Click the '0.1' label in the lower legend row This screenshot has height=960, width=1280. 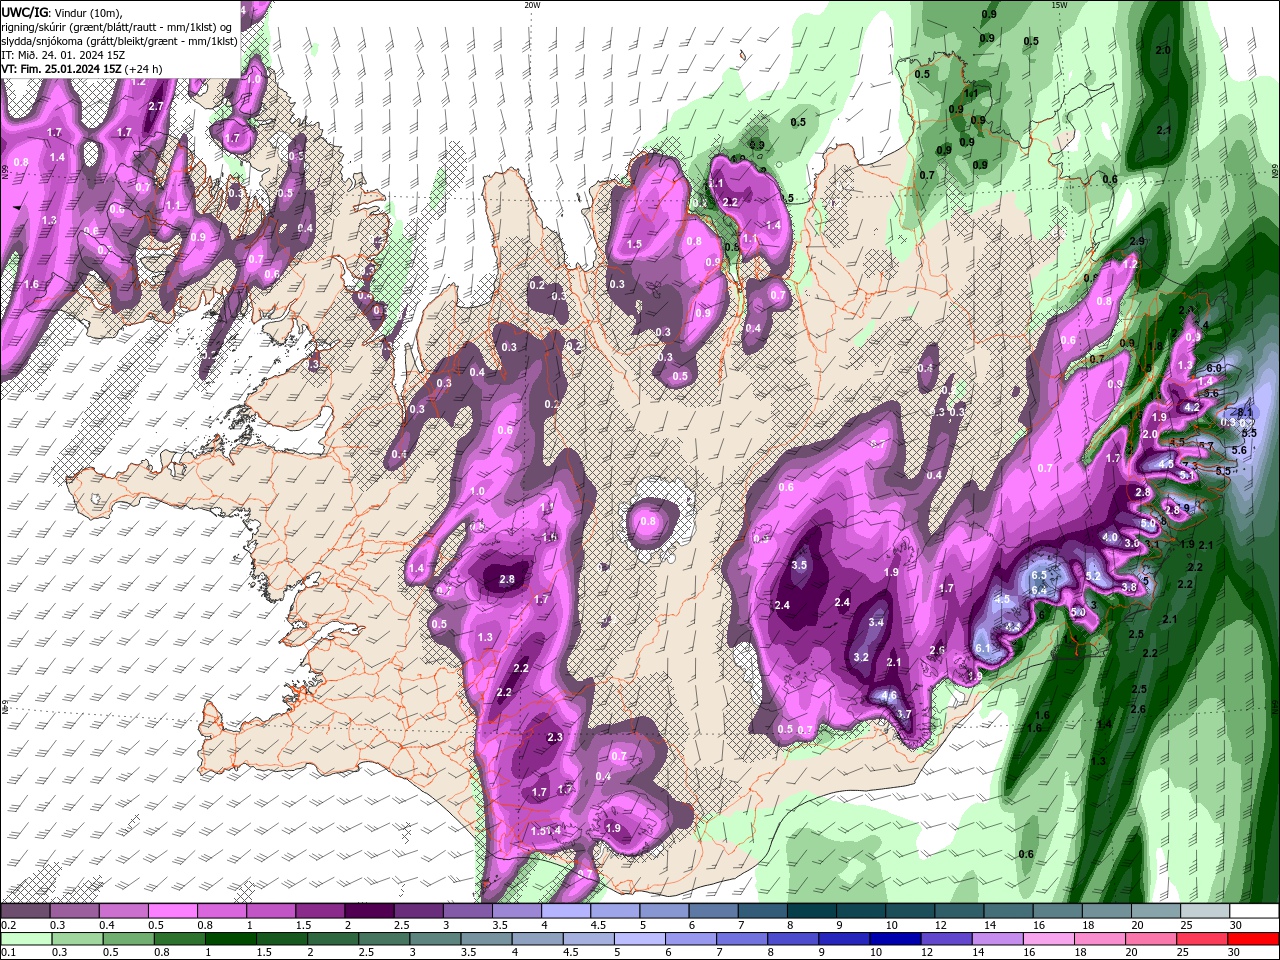click(7, 953)
